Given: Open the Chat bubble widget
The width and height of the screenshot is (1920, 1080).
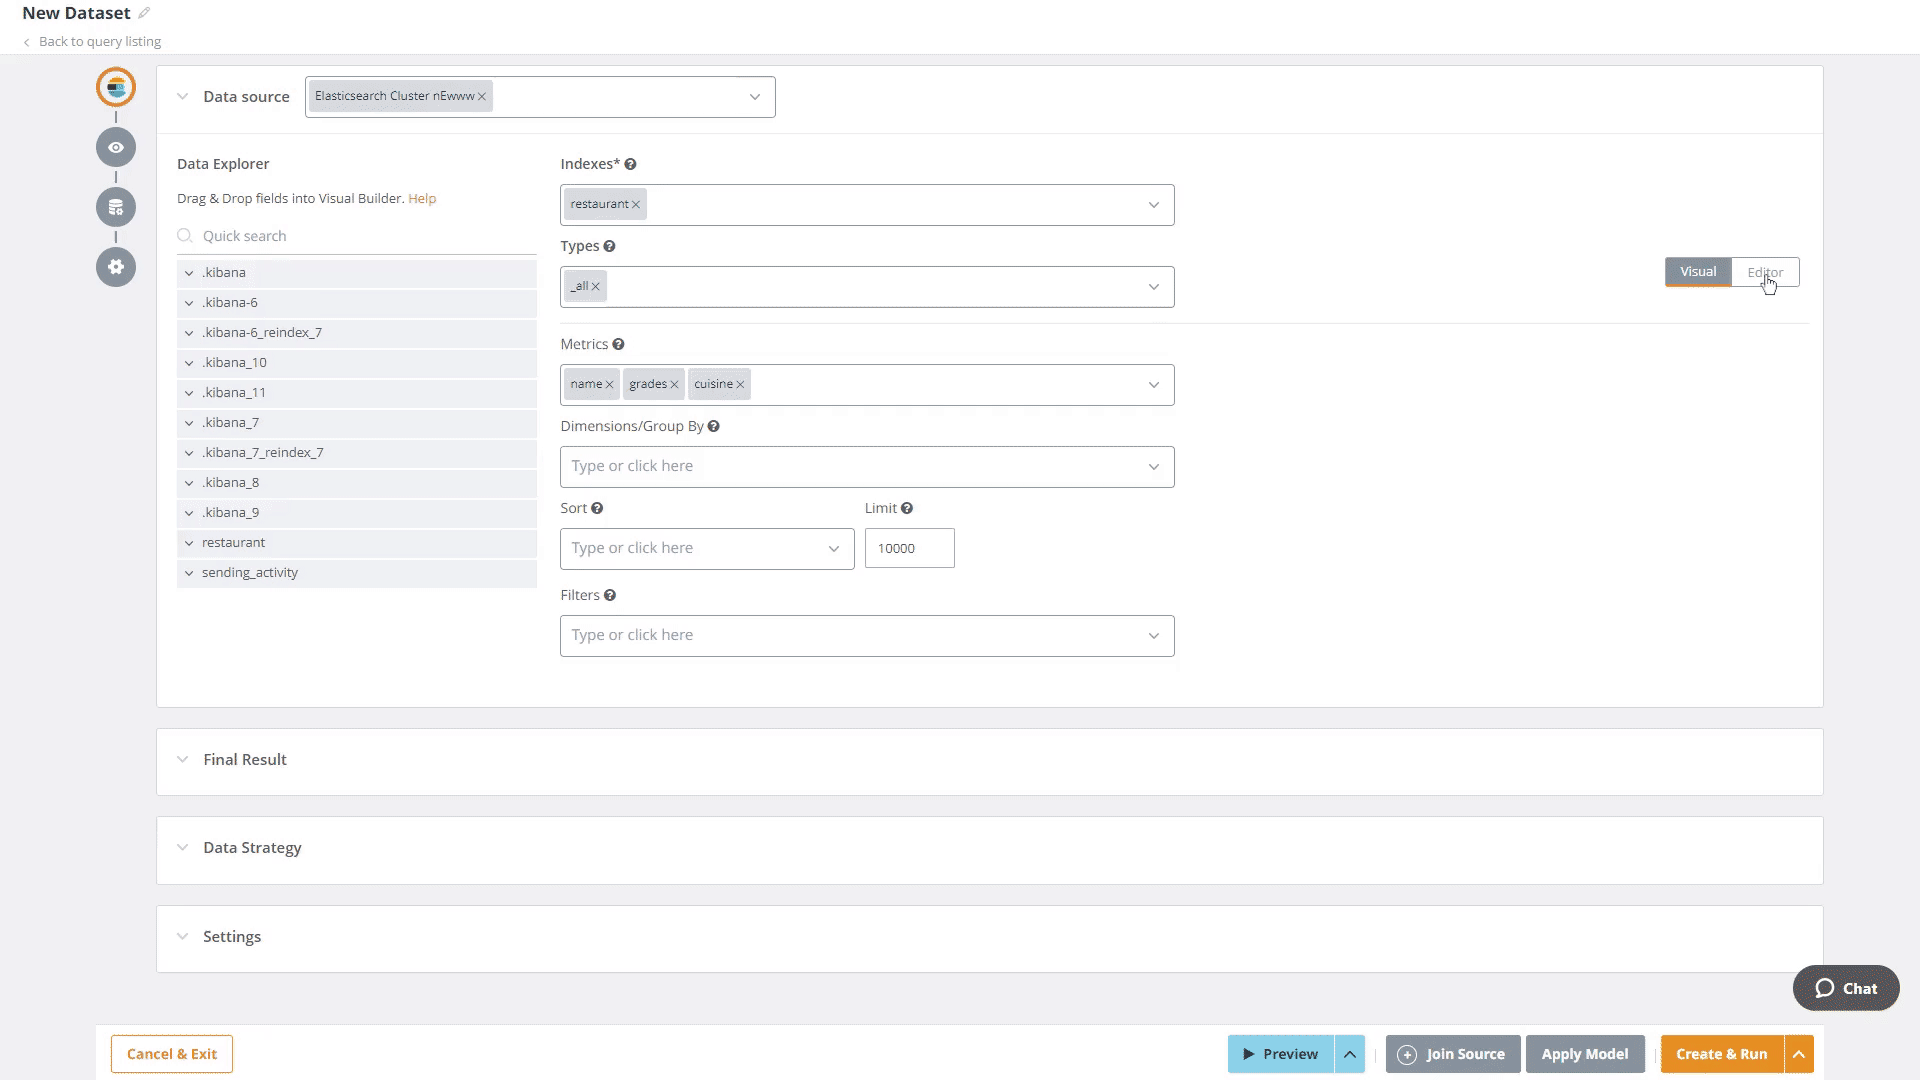Looking at the screenshot, I should click(1846, 988).
